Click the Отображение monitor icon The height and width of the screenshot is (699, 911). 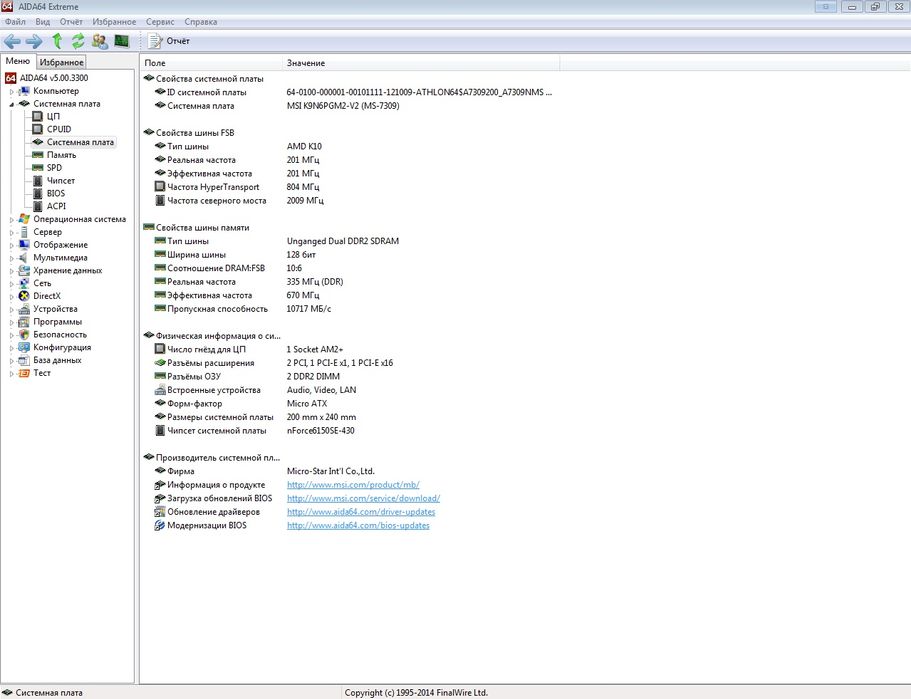(24, 245)
